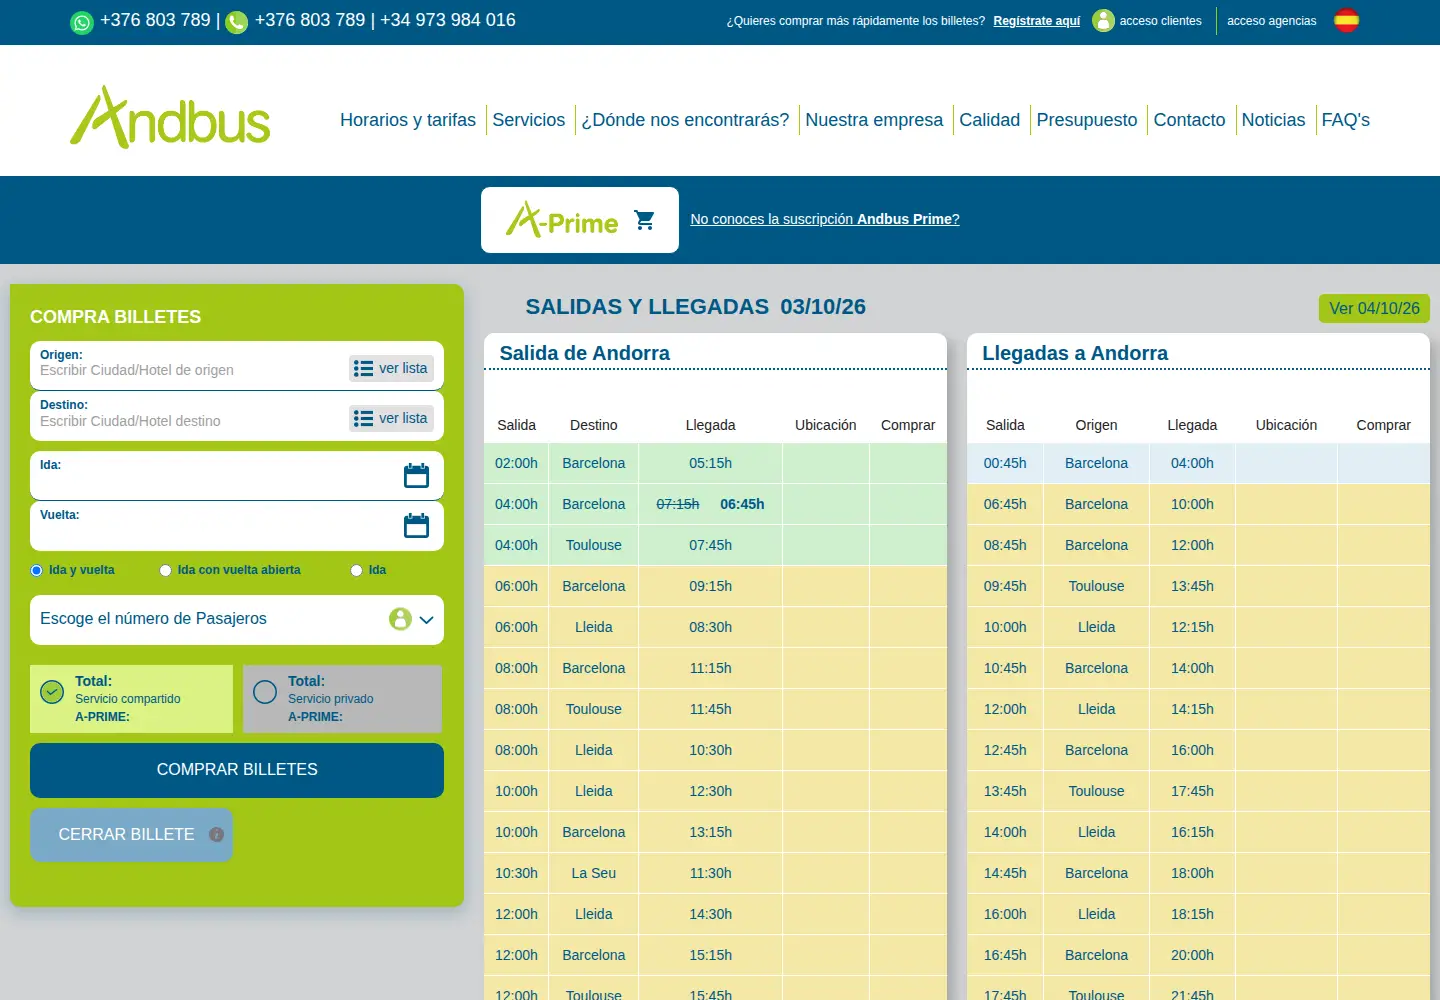Click the CERRAR BILLETE button

(131, 835)
